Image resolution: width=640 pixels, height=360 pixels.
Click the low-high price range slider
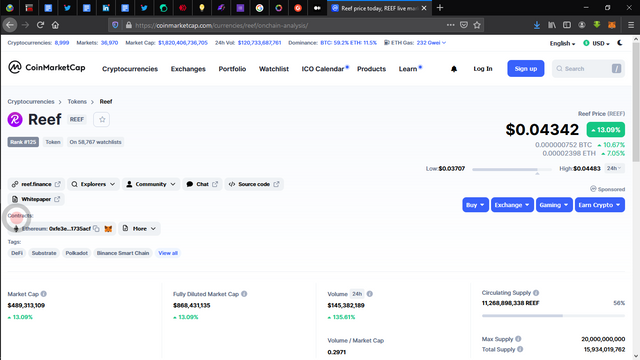(x=512, y=169)
